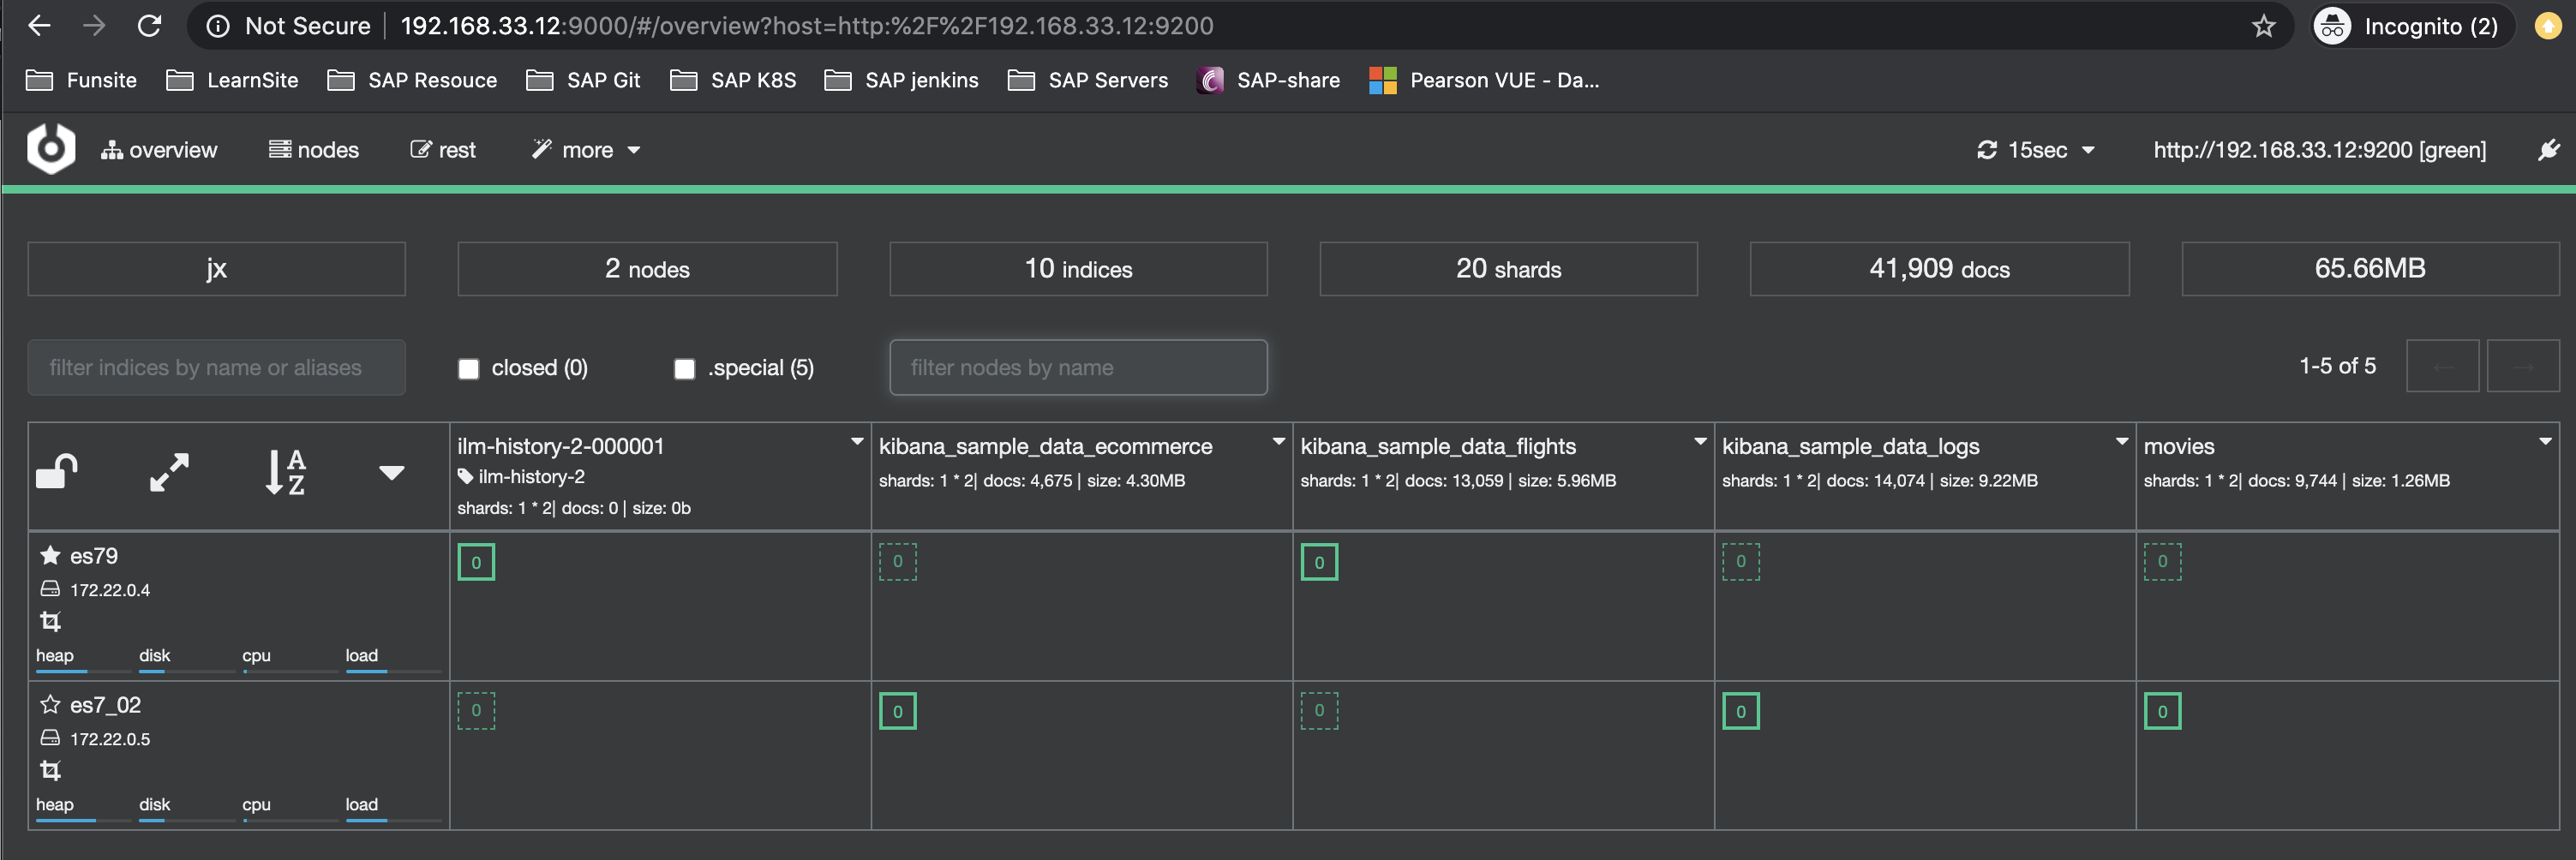The width and height of the screenshot is (2576, 860).
Task: Click the es79 heap usage bar
Action: point(83,670)
